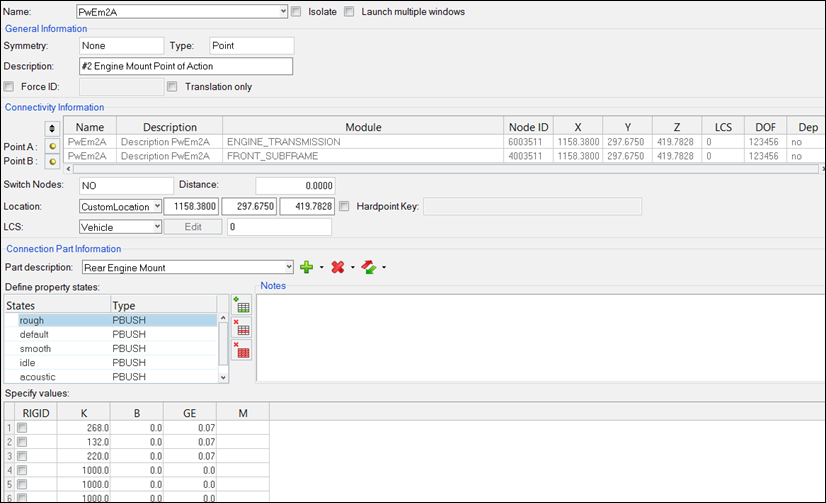This screenshot has width=826, height=503.
Task: Click the up-down sort arrows above Point A
Action: coord(52,128)
